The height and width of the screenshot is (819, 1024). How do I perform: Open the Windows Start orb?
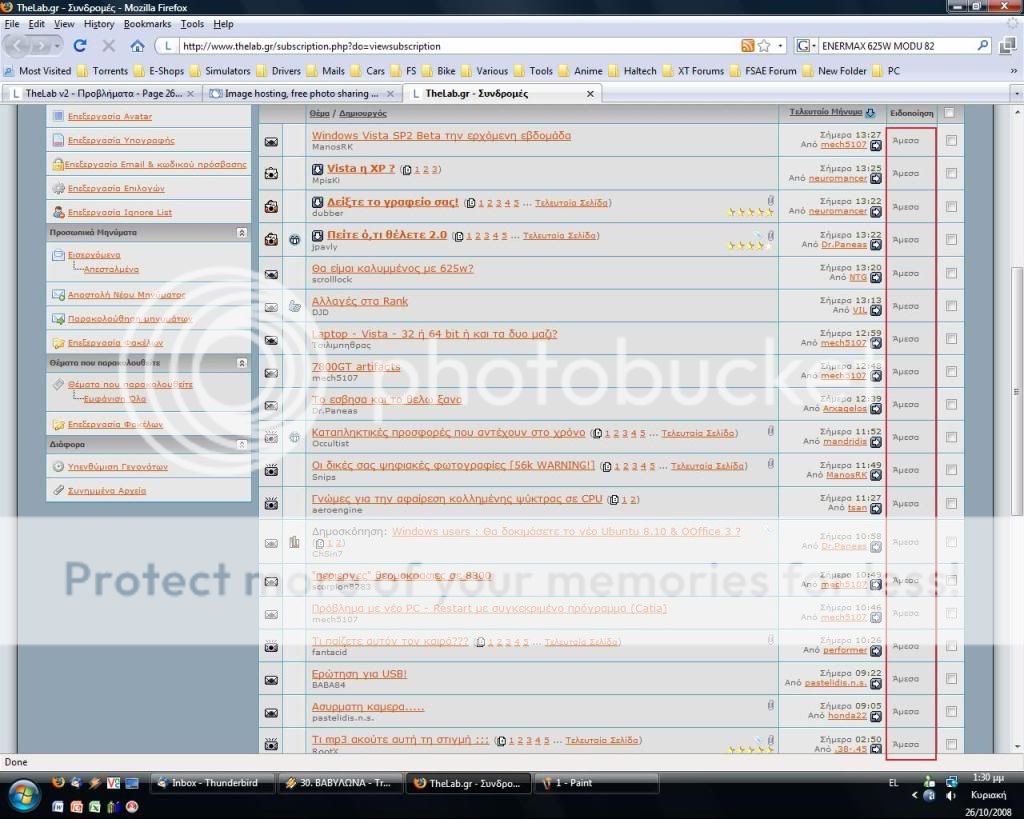click(x=22, y=795)
